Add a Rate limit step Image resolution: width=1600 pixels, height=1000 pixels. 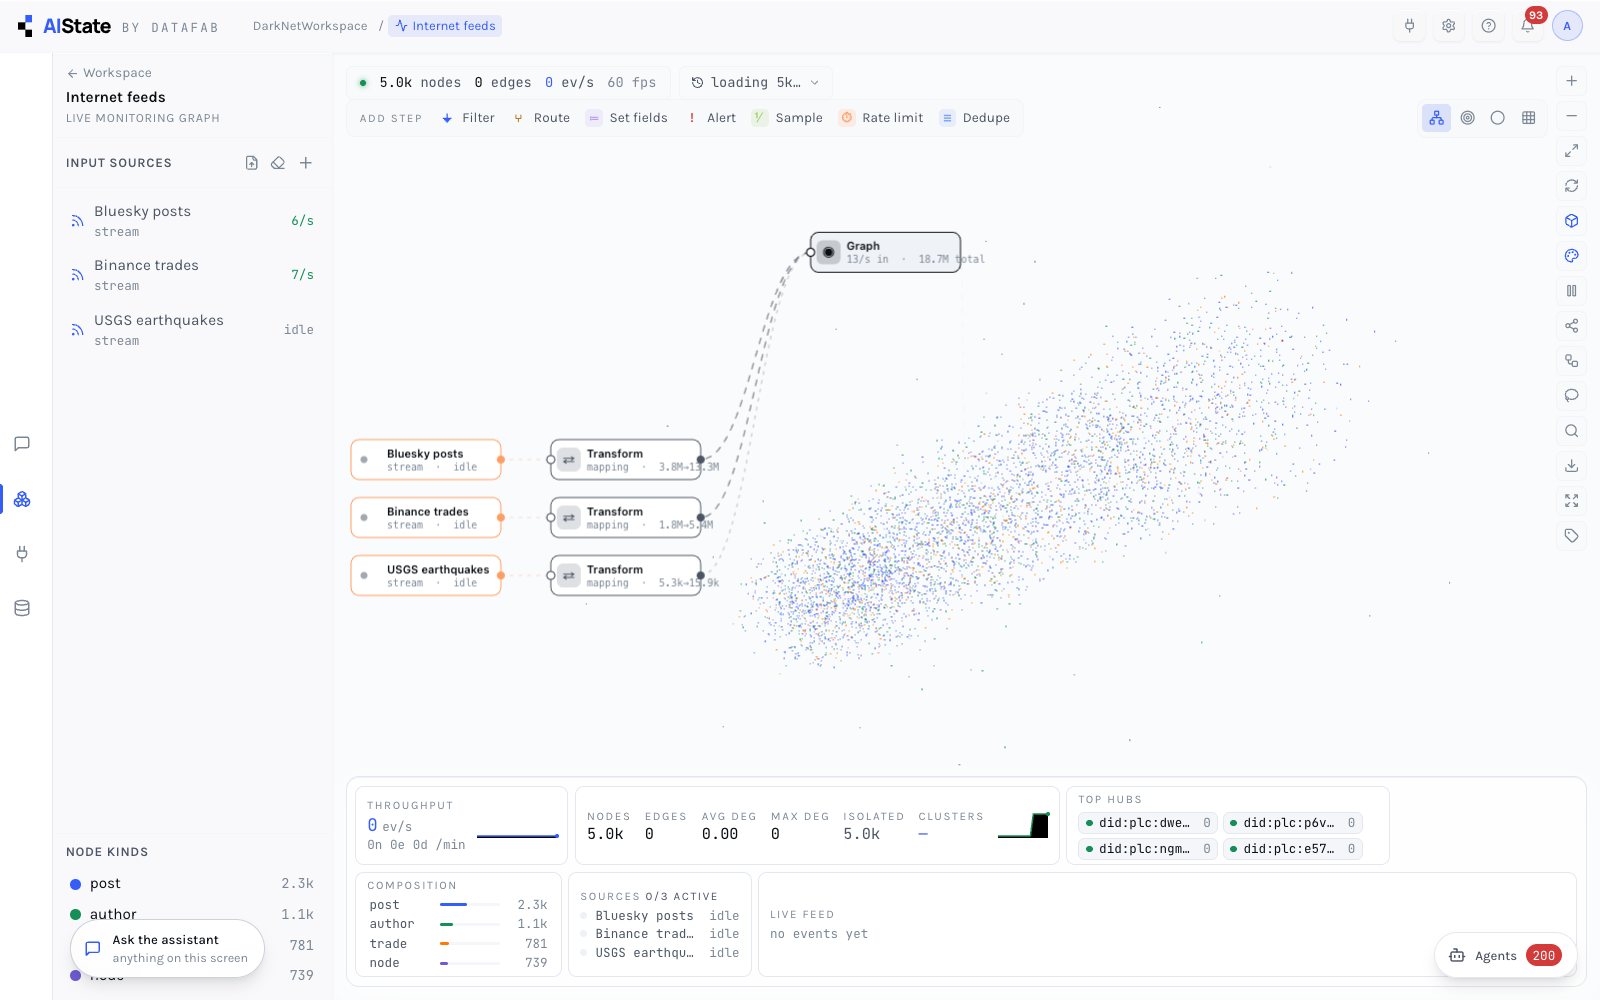pyautogui.click(x=881, y=118)
